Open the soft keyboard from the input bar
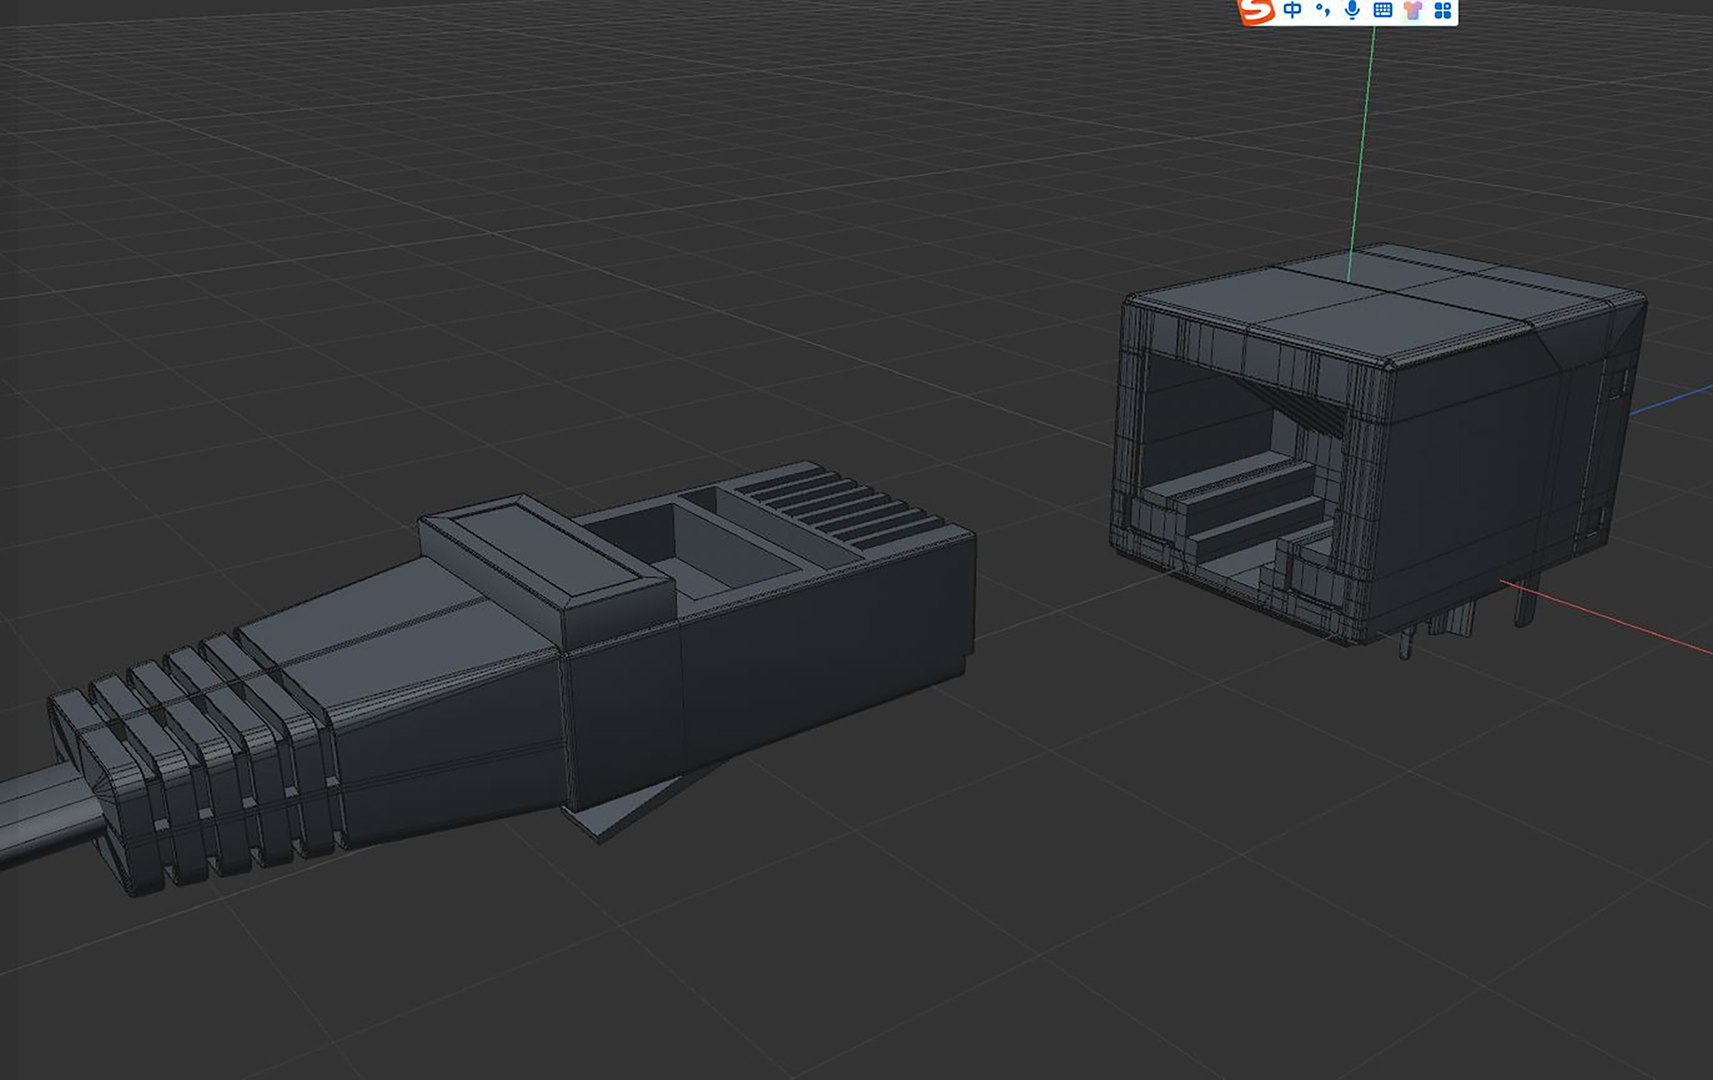The image size is (1713, 1080). (1383, 10)
